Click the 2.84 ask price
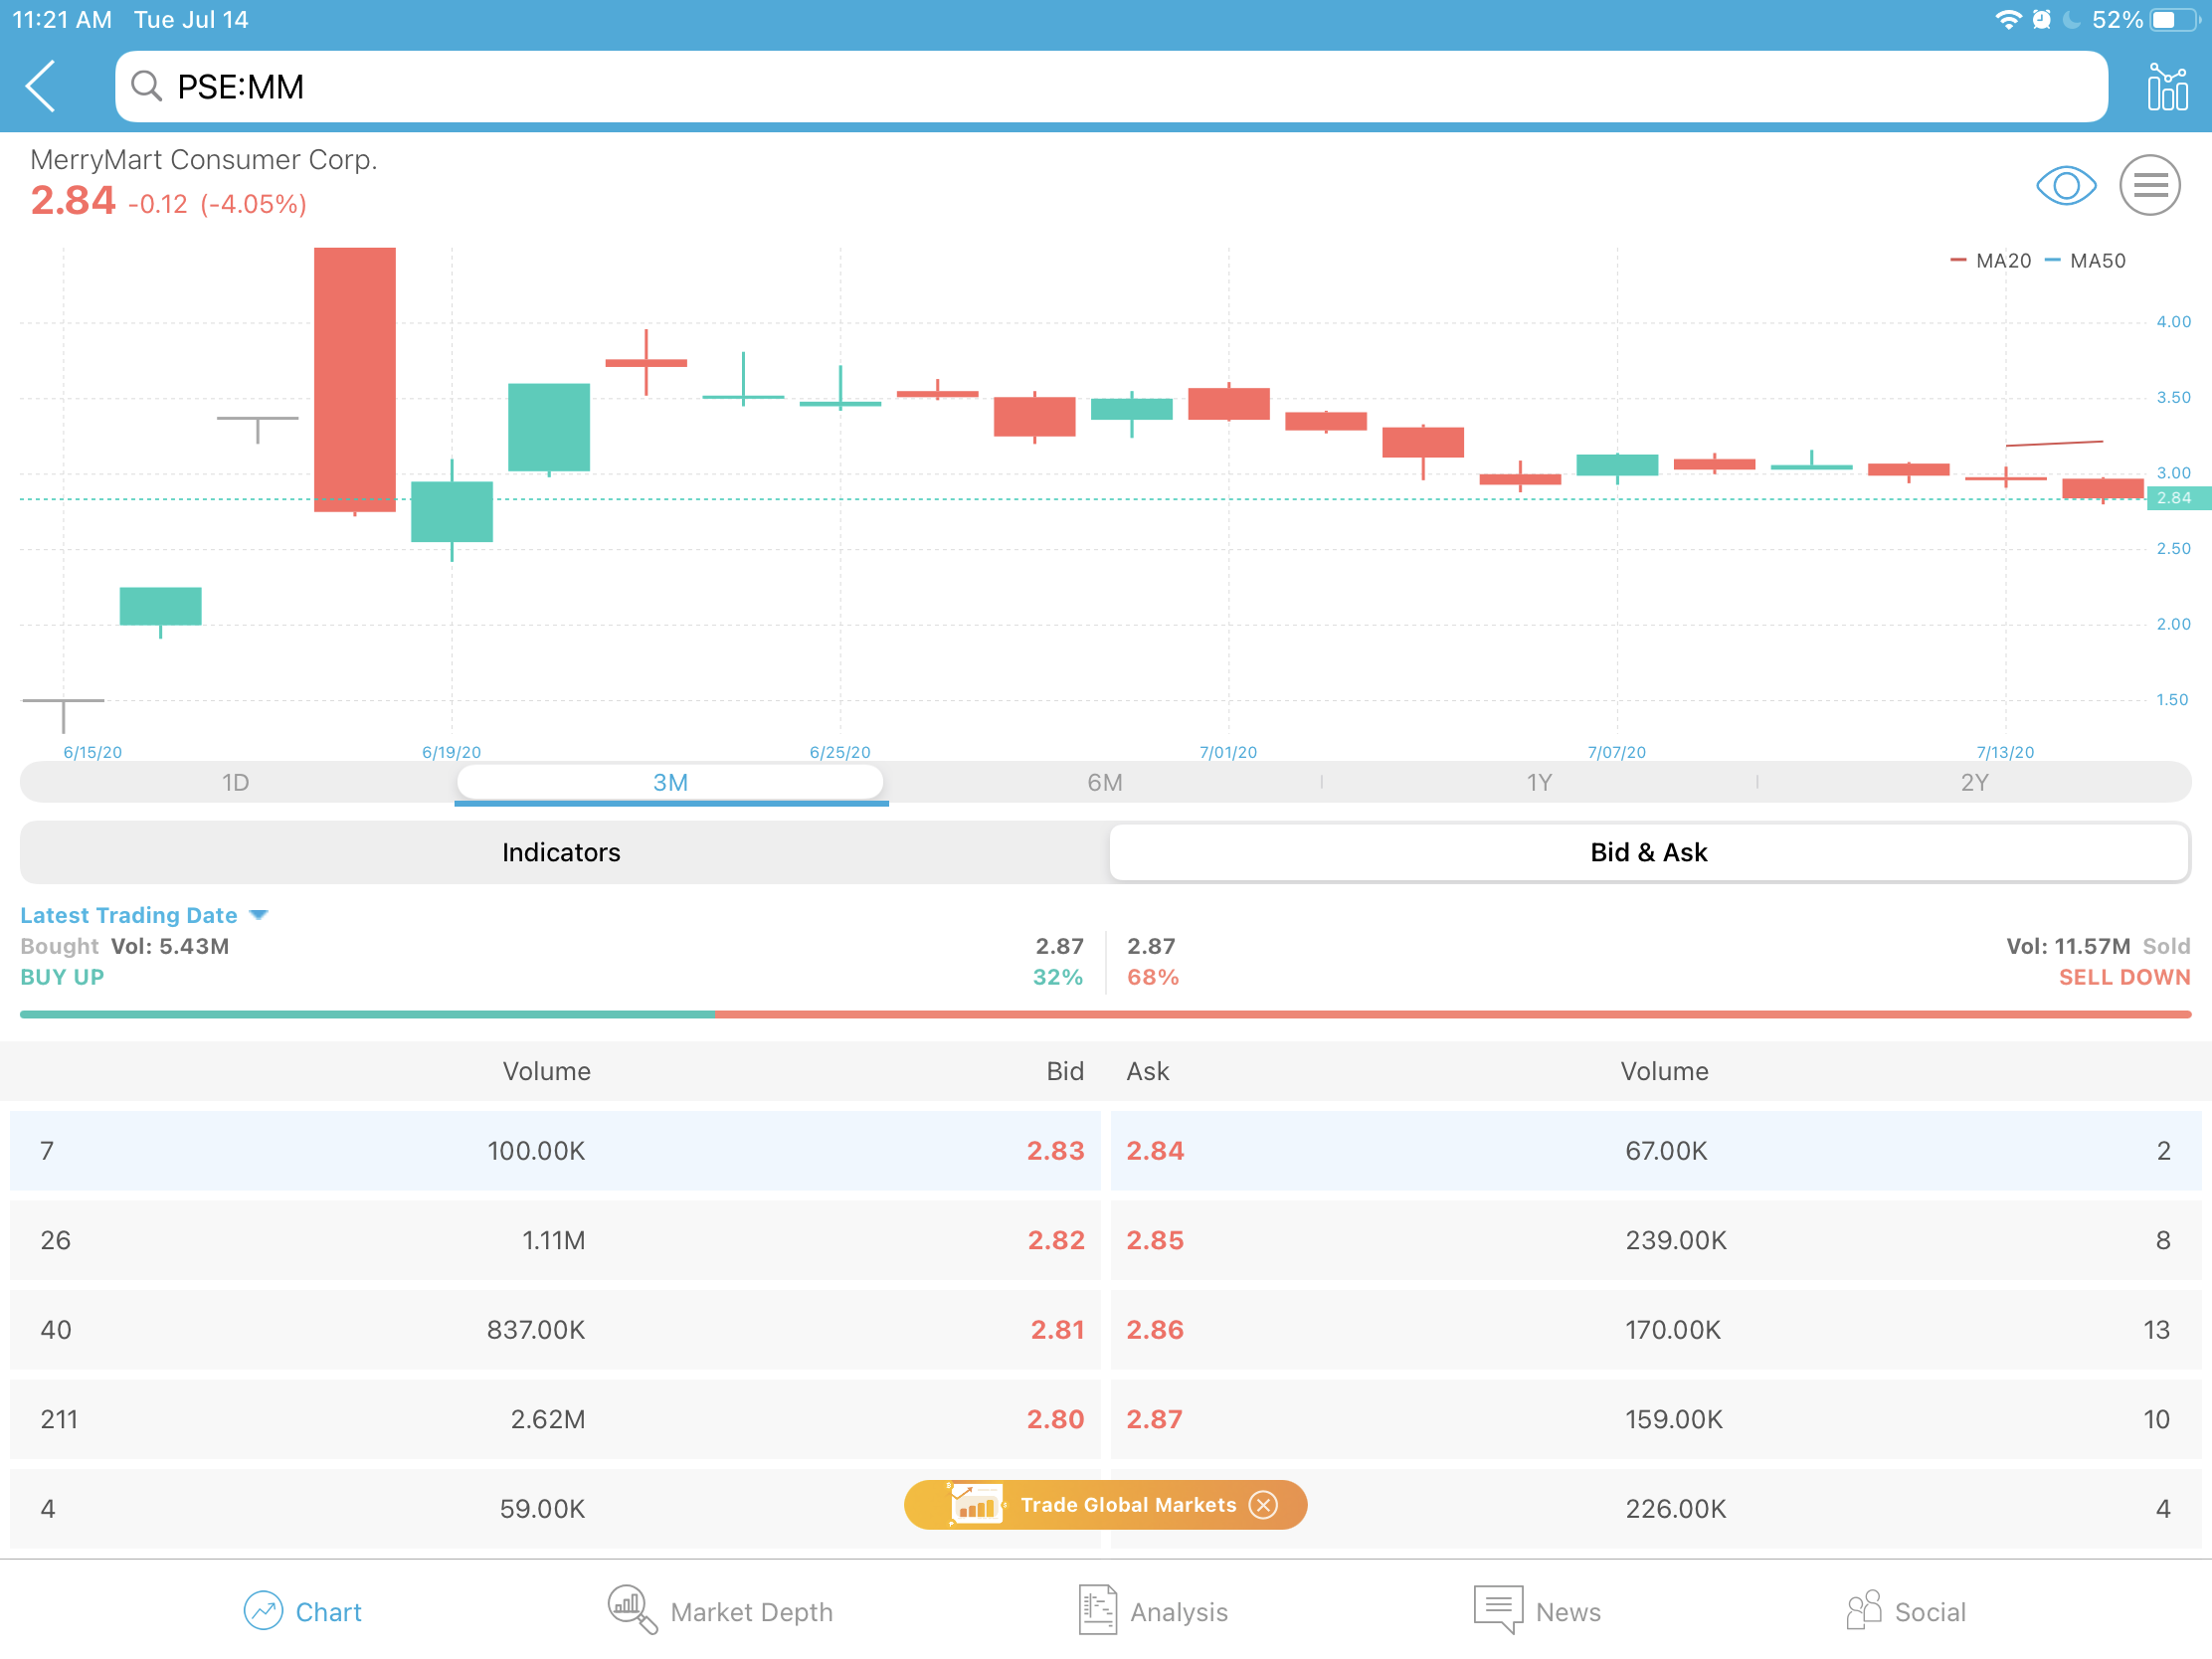 (x=1155, y=1150)
